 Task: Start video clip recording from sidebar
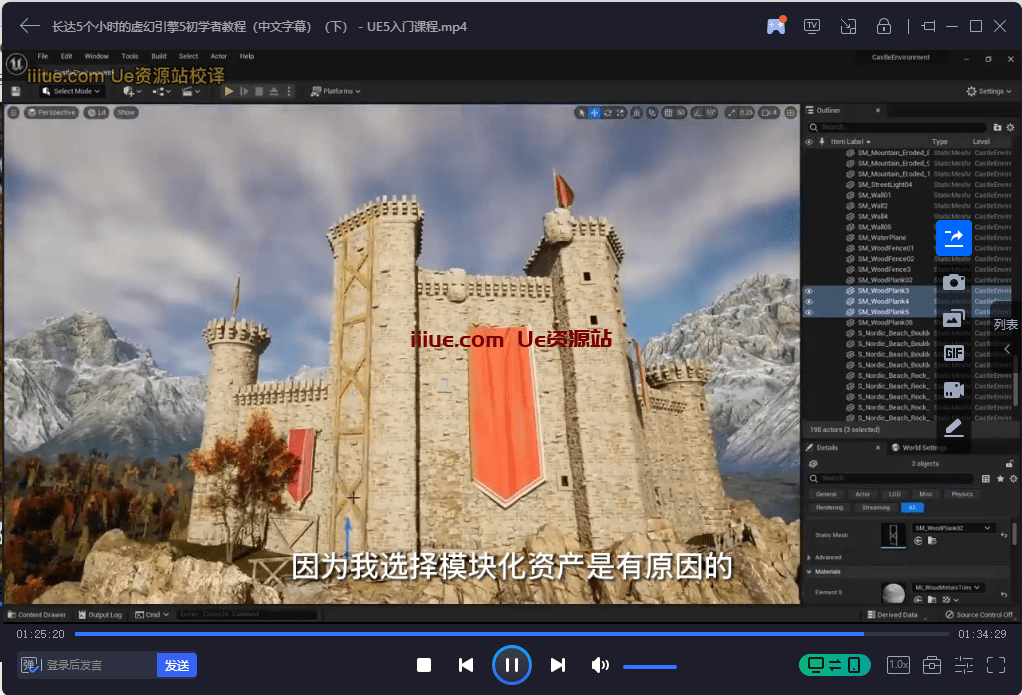(953, 390)
